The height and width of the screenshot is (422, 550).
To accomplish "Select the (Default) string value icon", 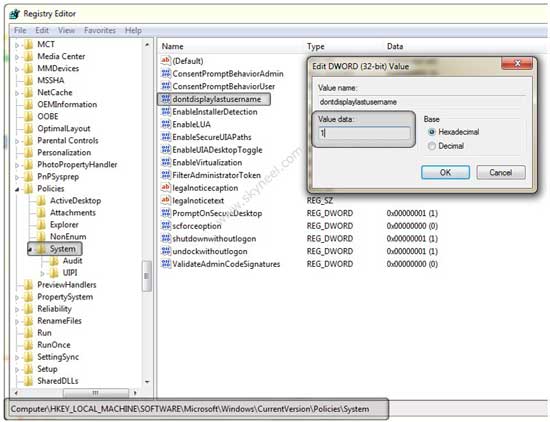I will pos(166,61).
